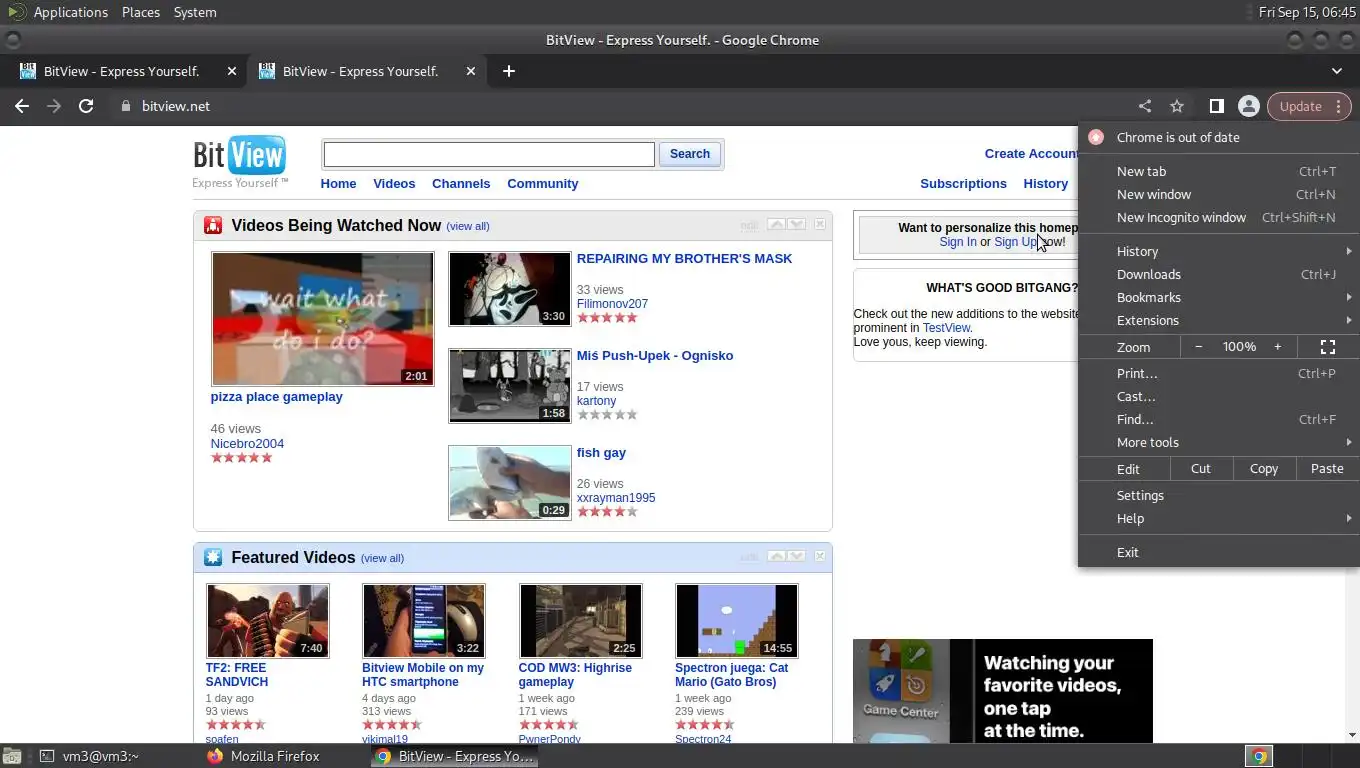Move Featured Videos module down
1360x768 pixels.
click(796, 556)
